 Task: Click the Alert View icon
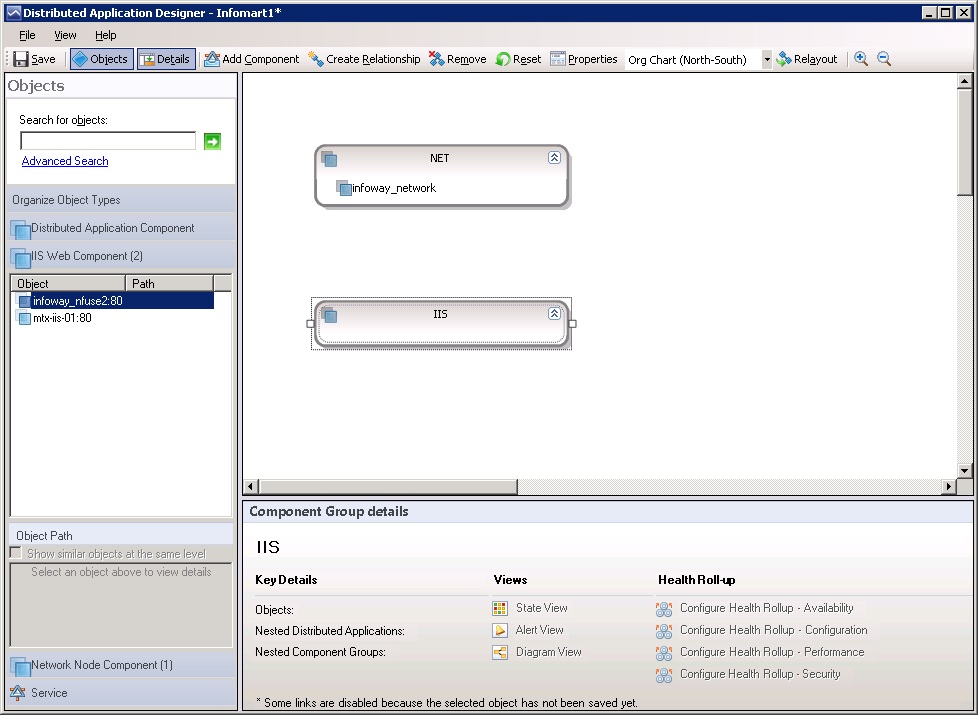[x=500, y=630]
